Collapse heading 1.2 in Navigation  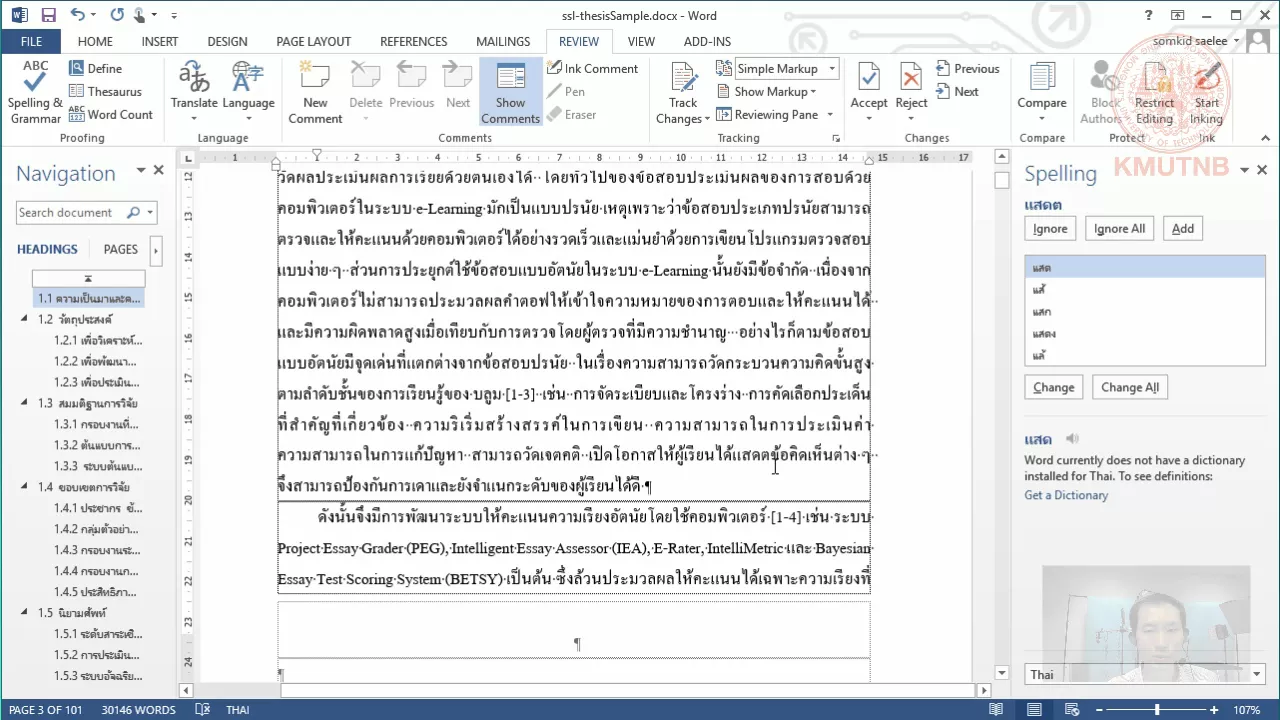point(25,319)
